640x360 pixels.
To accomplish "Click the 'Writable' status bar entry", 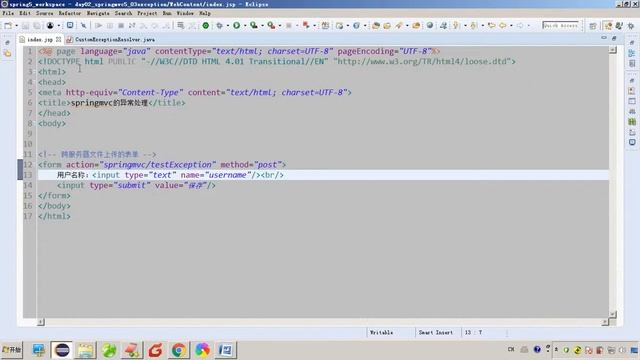I will (381, 333).
